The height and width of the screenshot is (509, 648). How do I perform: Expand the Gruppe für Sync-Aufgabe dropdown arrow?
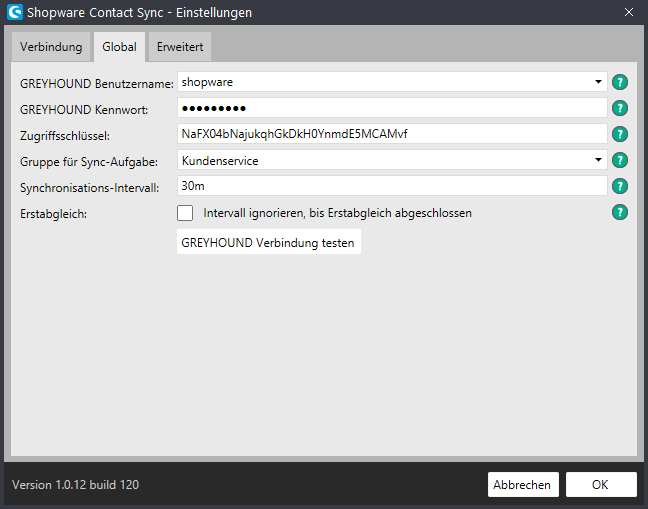coord(598,160)
